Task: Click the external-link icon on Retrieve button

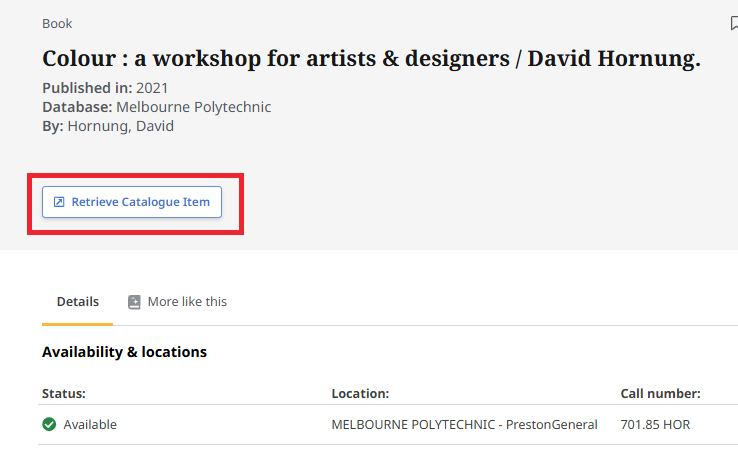Action: (59, 202)
